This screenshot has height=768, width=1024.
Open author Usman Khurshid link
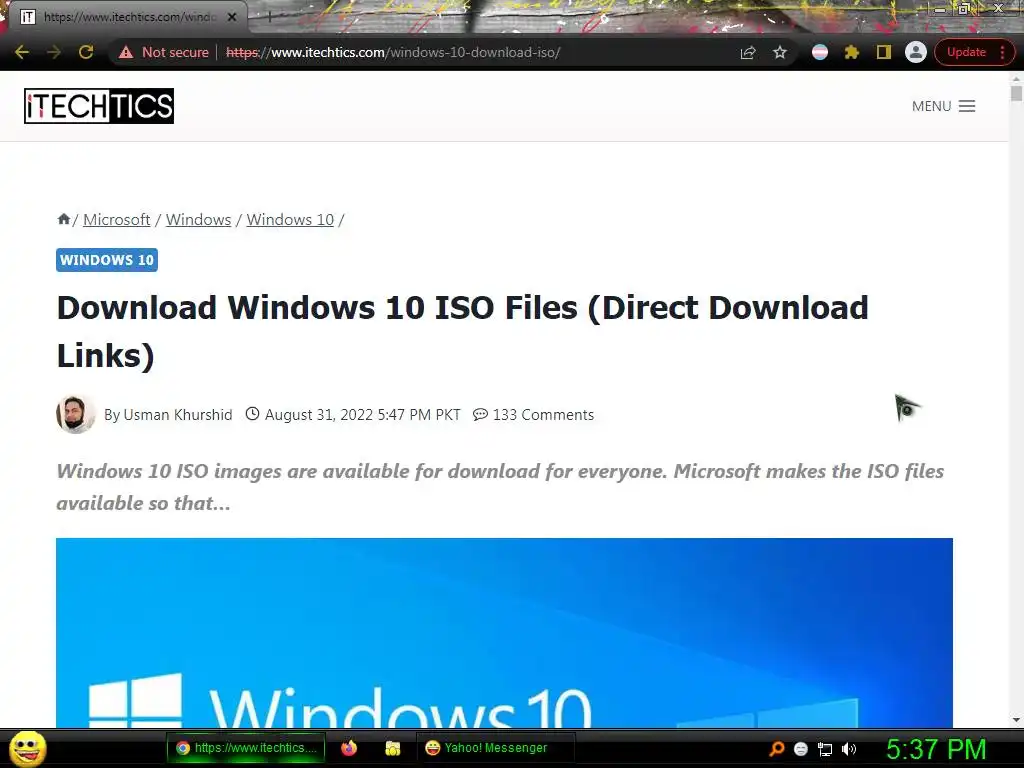[178, 415]
